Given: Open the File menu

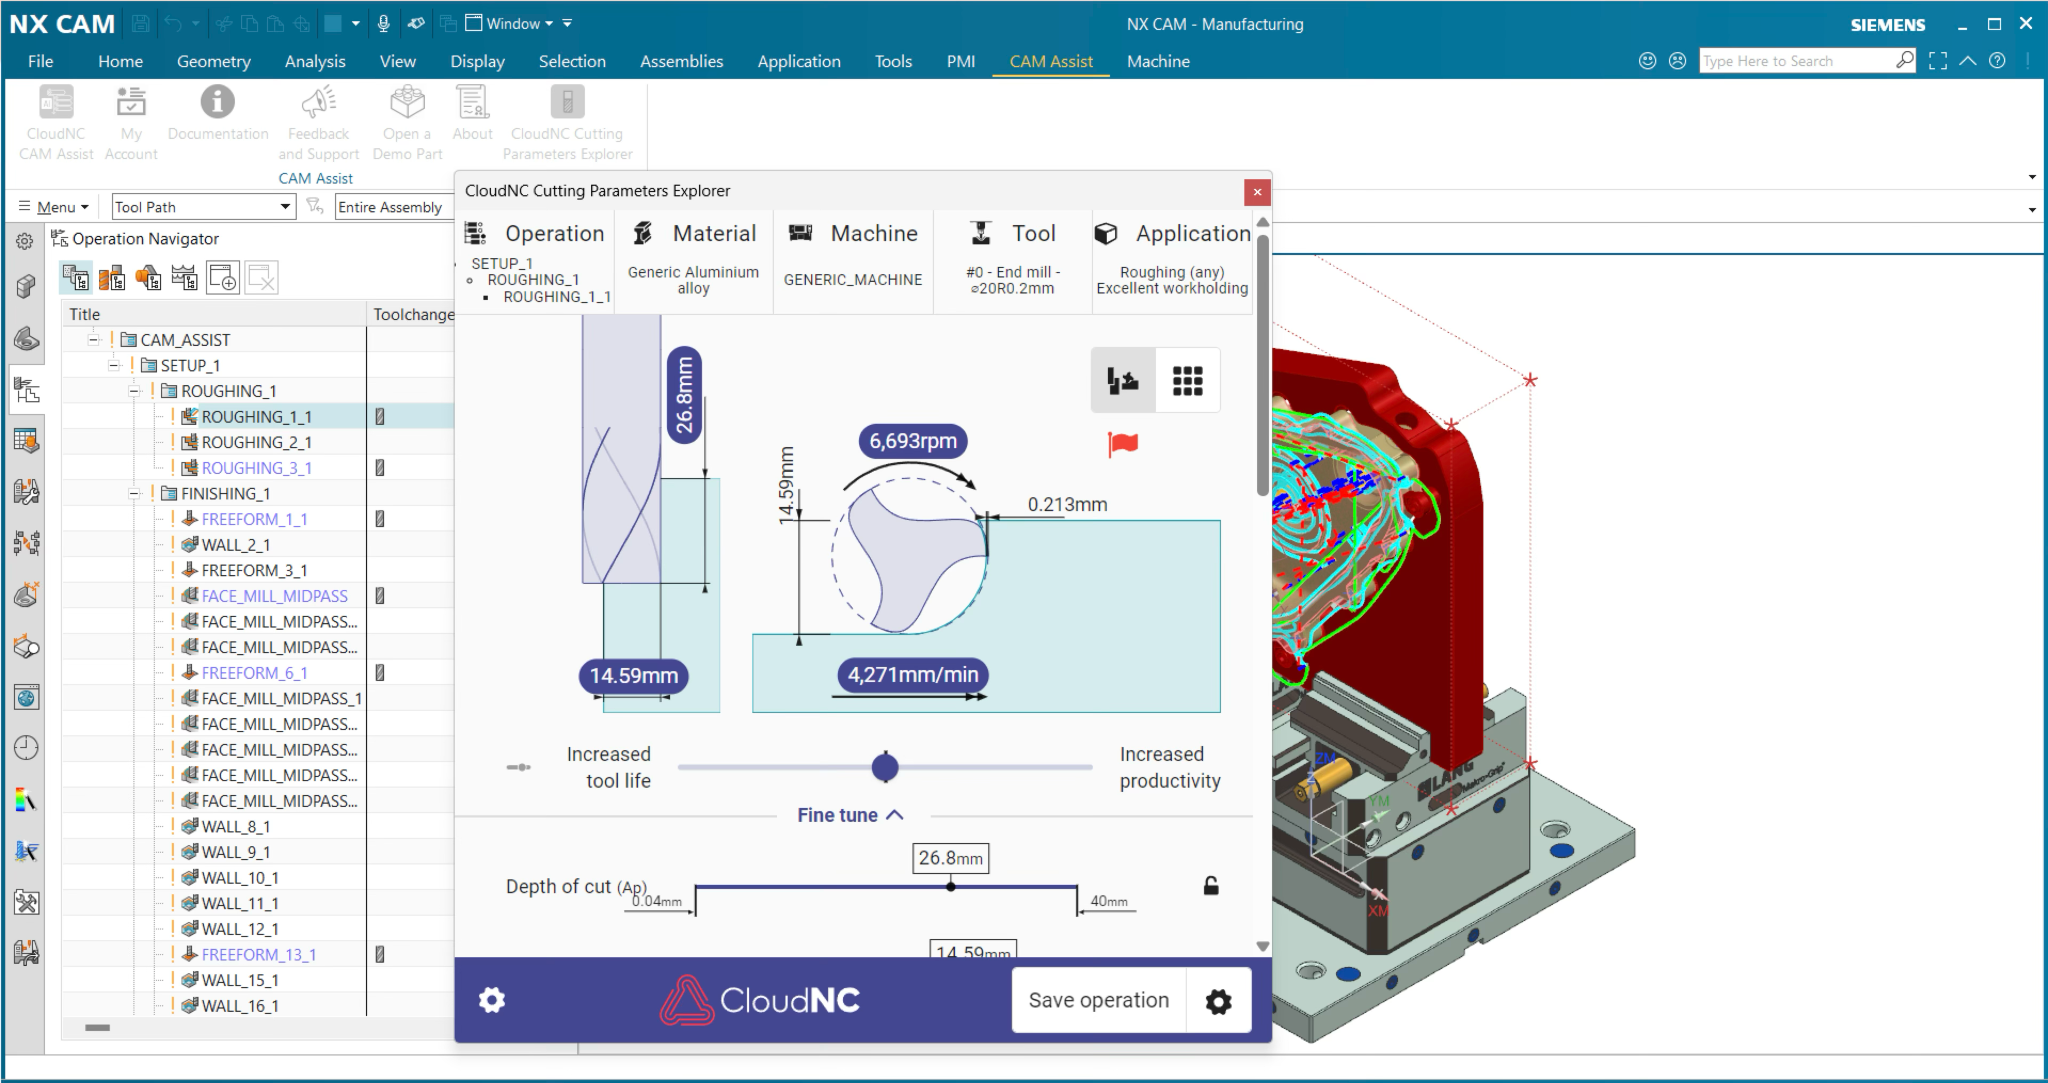Looking at the screenshot, I should [41, 61].
